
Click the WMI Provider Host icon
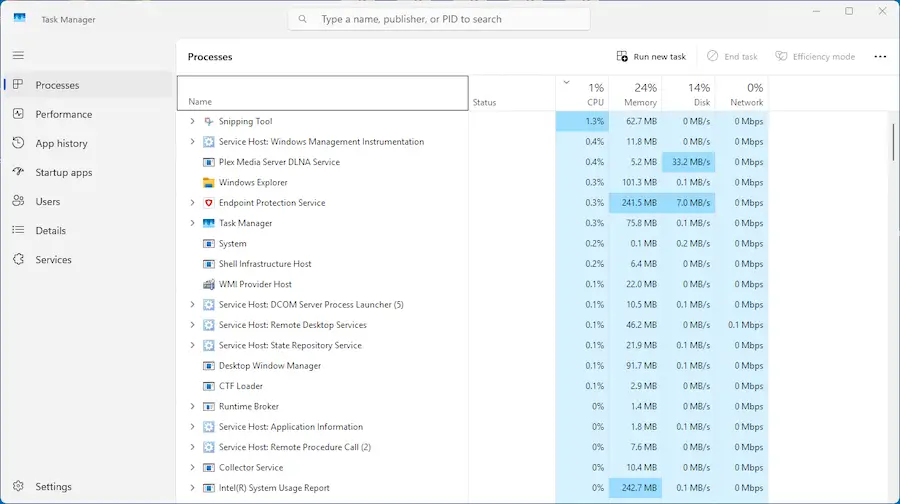coord(208,284)
